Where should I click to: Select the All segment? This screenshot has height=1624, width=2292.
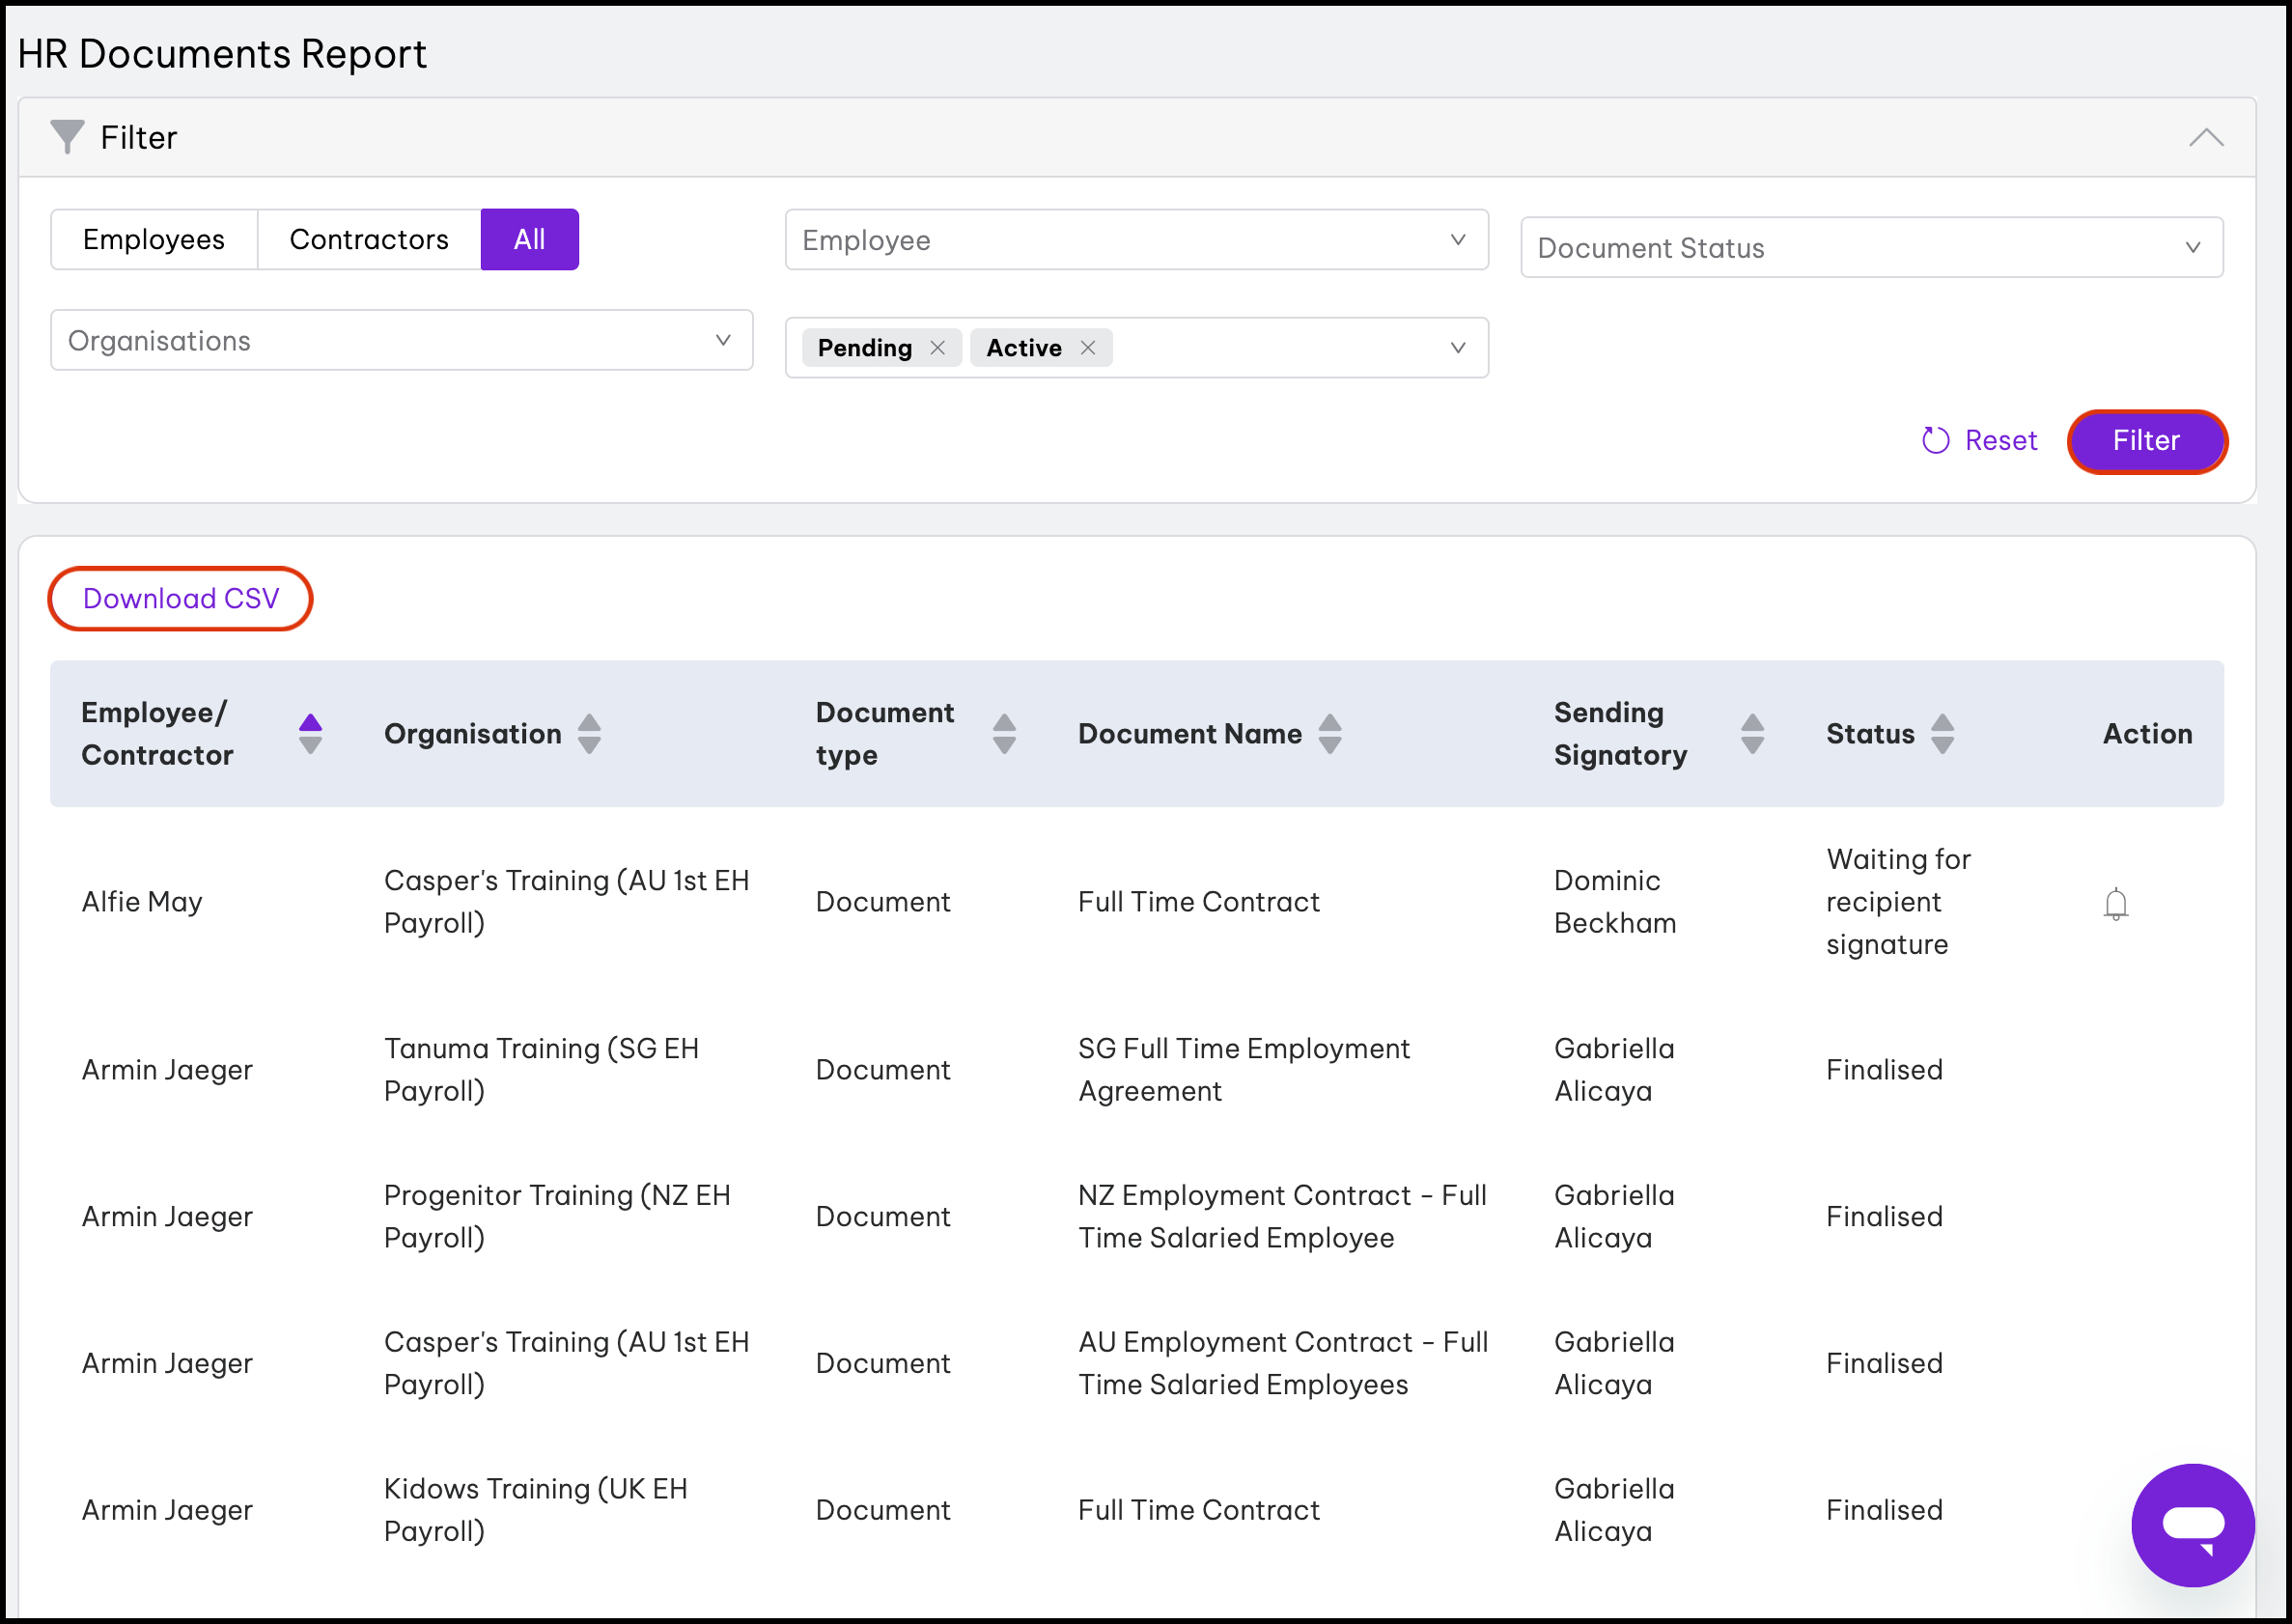click(529, 240)
